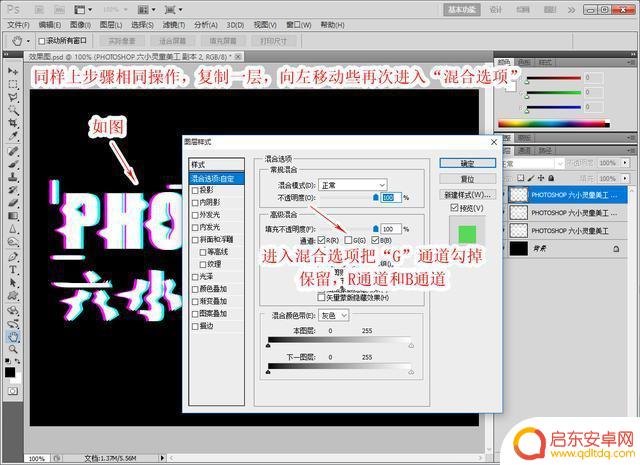Select the Eyedropper tool
Image resolution: width=640 pixels, height=465 pixels.
click(x=13, y=136)
